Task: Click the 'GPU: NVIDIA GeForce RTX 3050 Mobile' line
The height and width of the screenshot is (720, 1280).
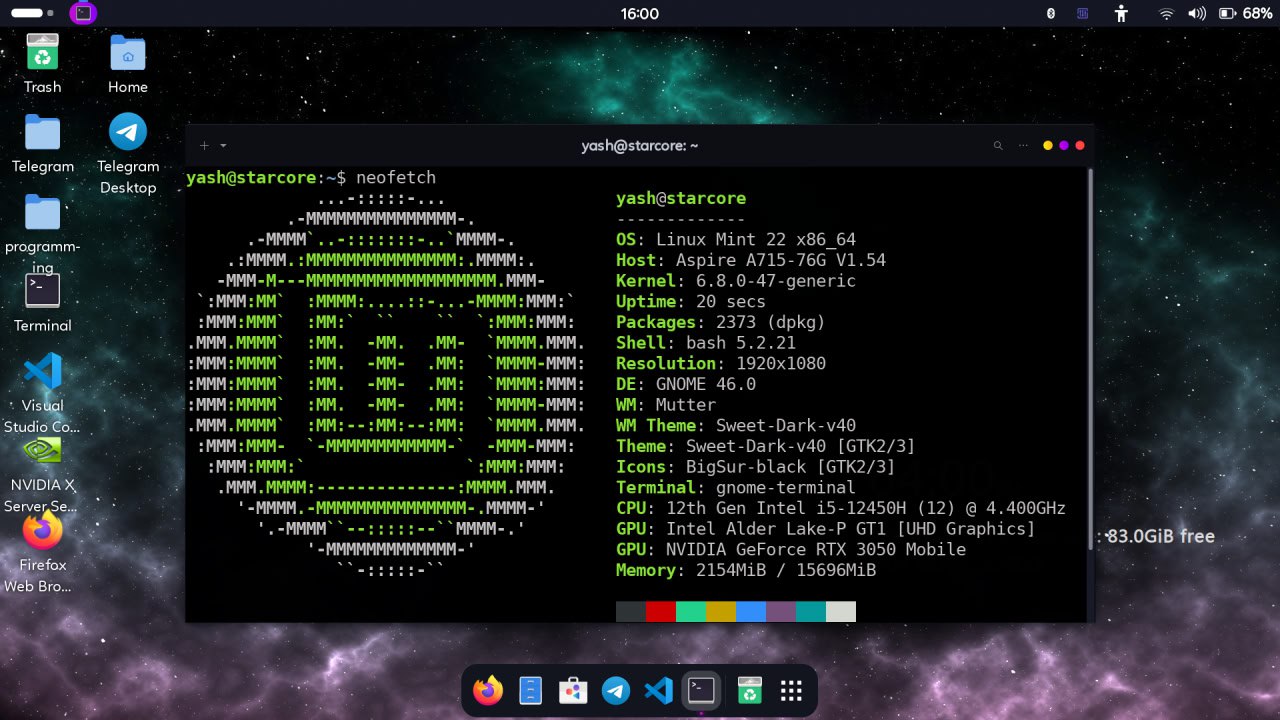Action: tap(791, 550)
